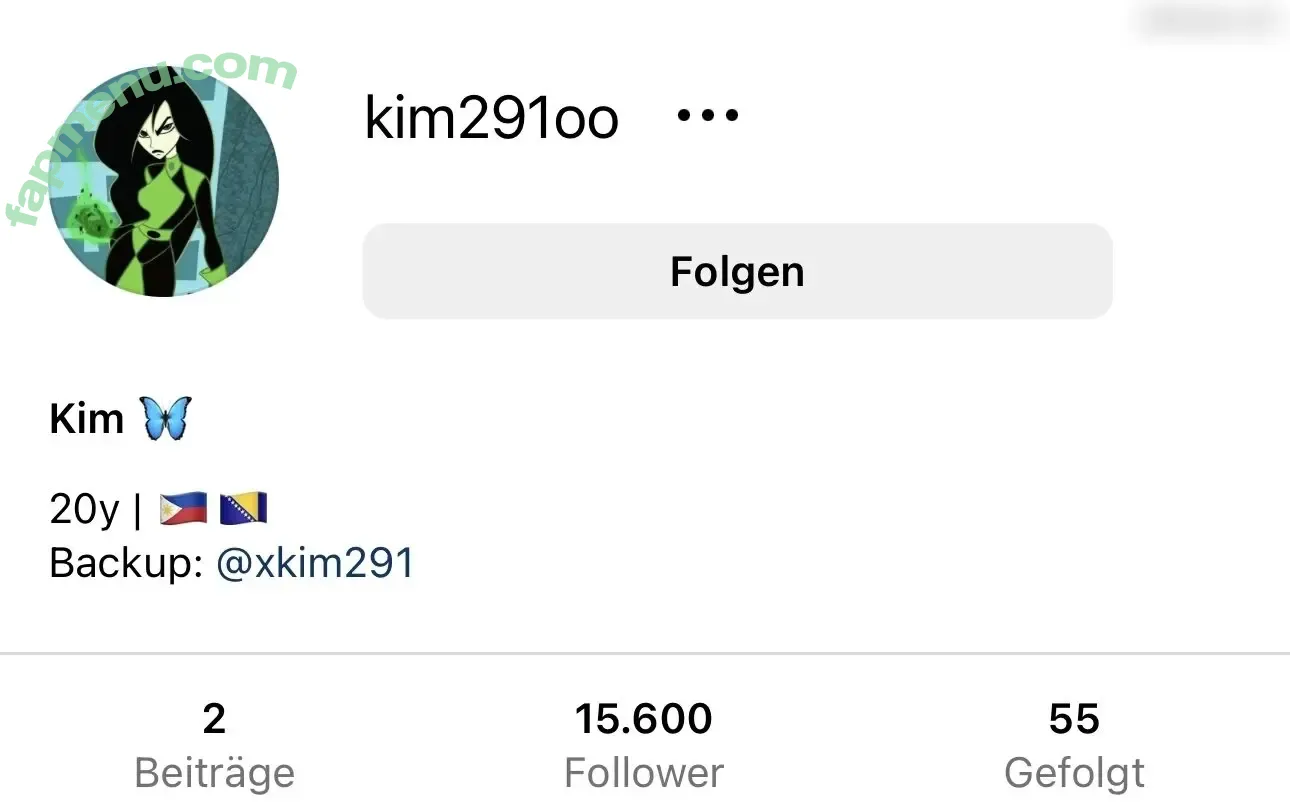
Task: Open the Beiträge posts label
Action: (214, 773)
